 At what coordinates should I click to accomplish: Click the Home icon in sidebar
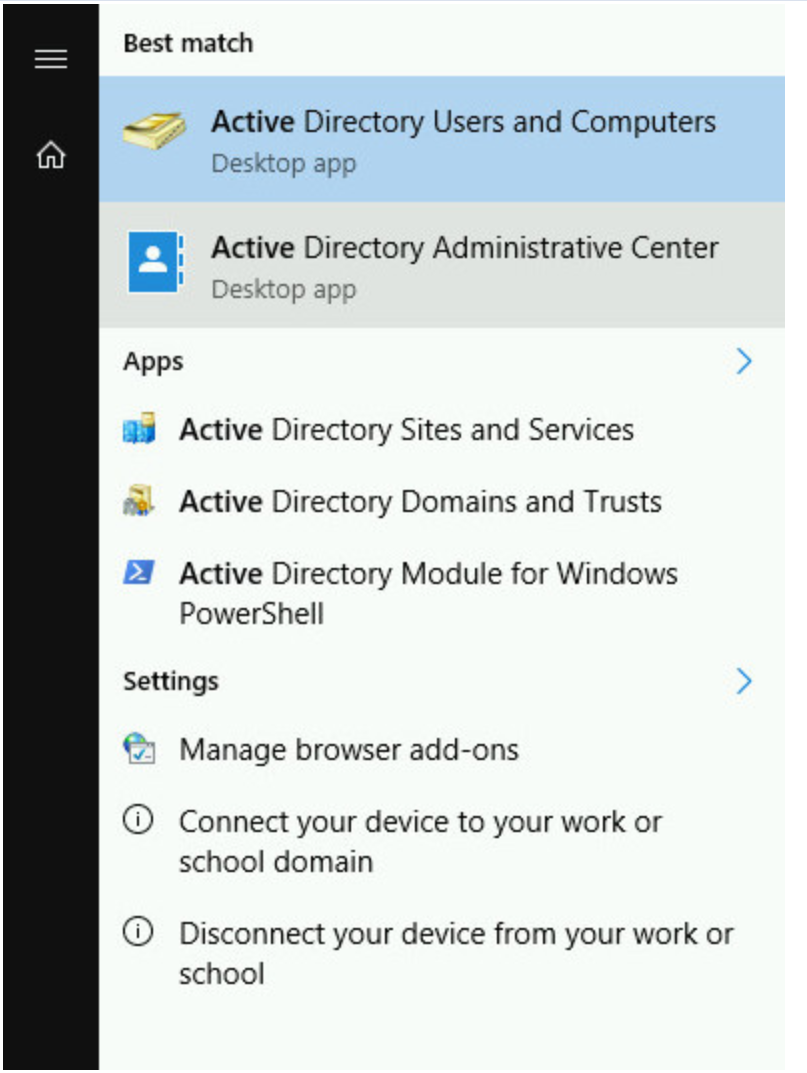tap(50, 155)
